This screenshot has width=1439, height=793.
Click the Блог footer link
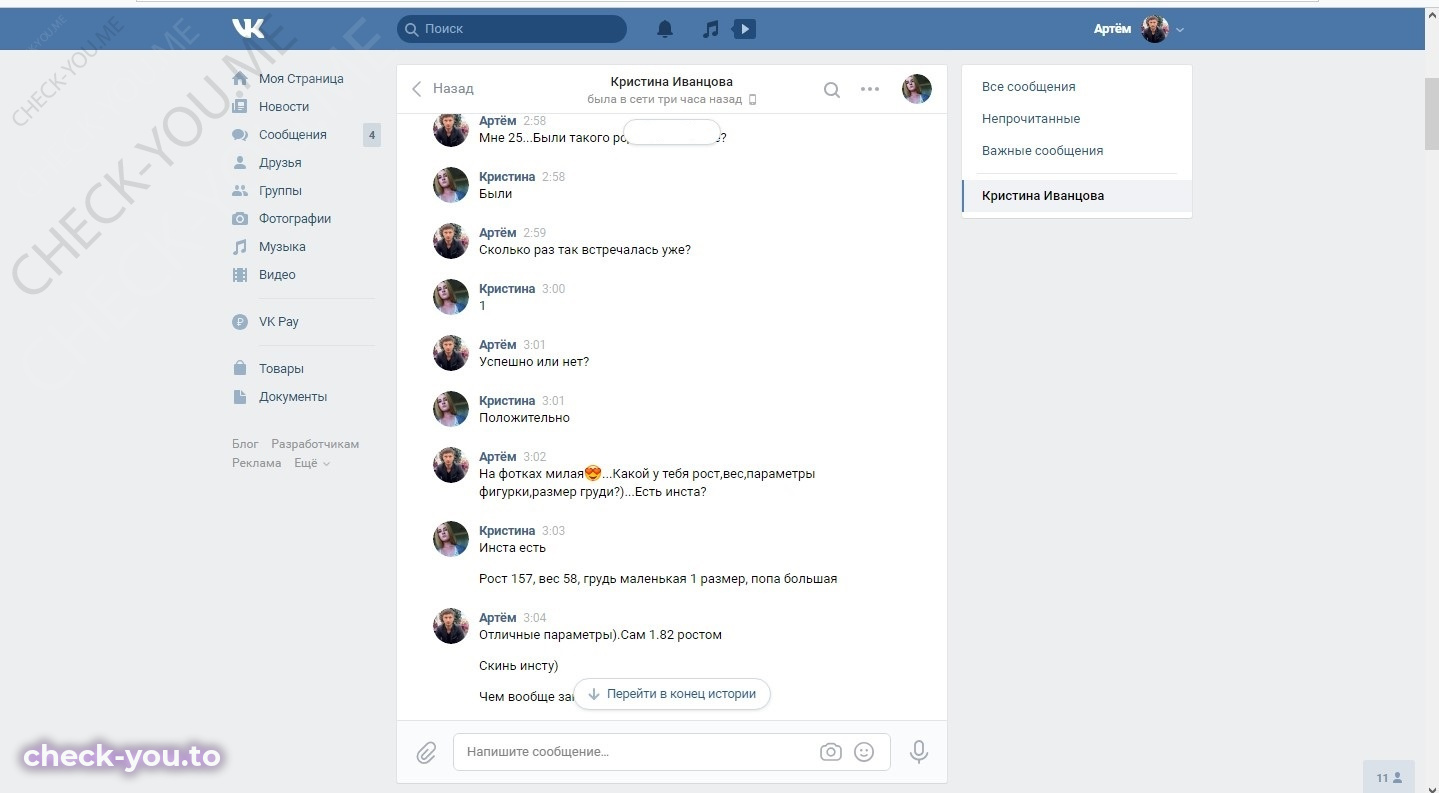[x=245, y=444]
